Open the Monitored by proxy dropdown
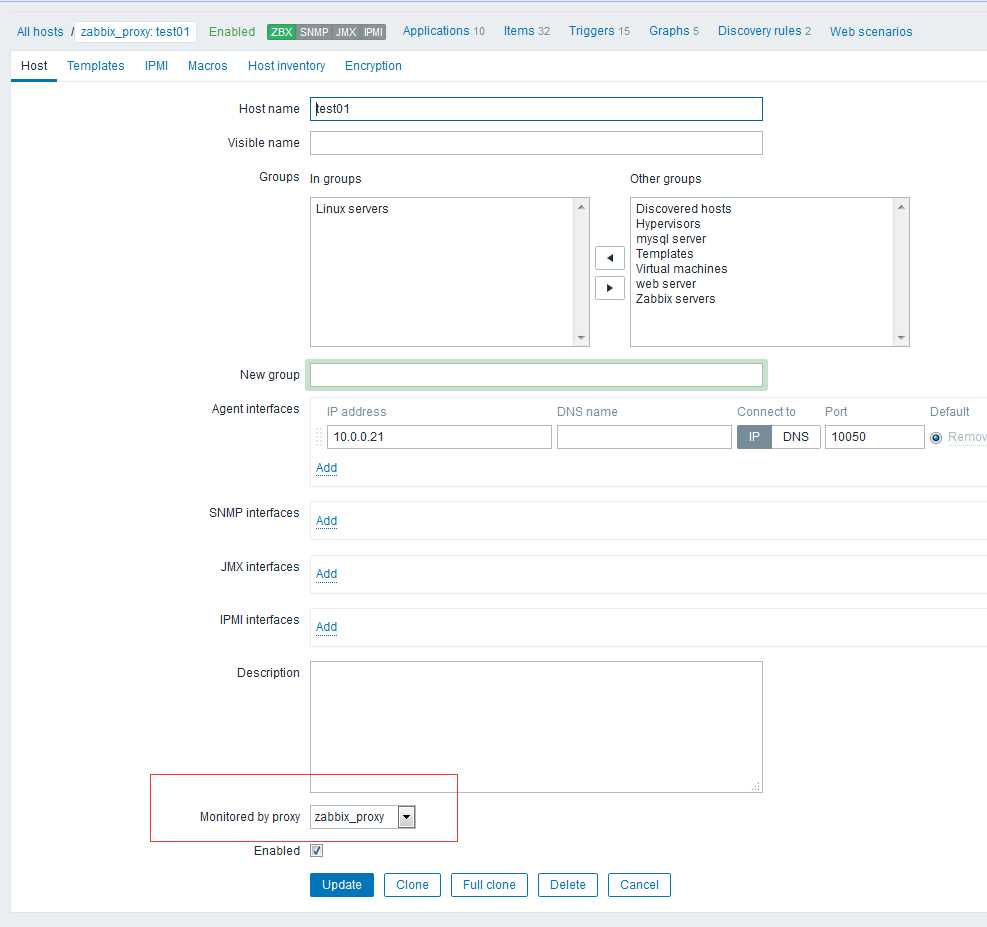The image size is (987, 927). (363, 817)
